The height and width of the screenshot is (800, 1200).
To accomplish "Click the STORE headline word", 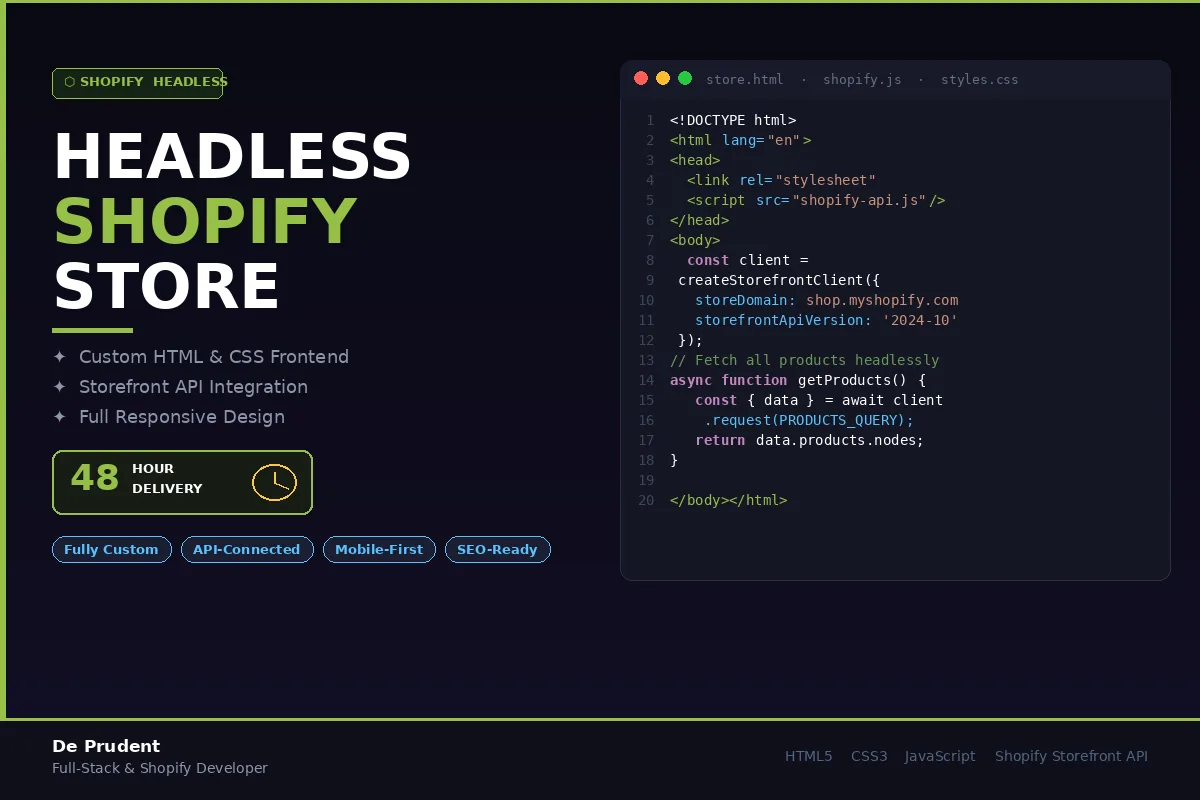I will tap(166, 287).
